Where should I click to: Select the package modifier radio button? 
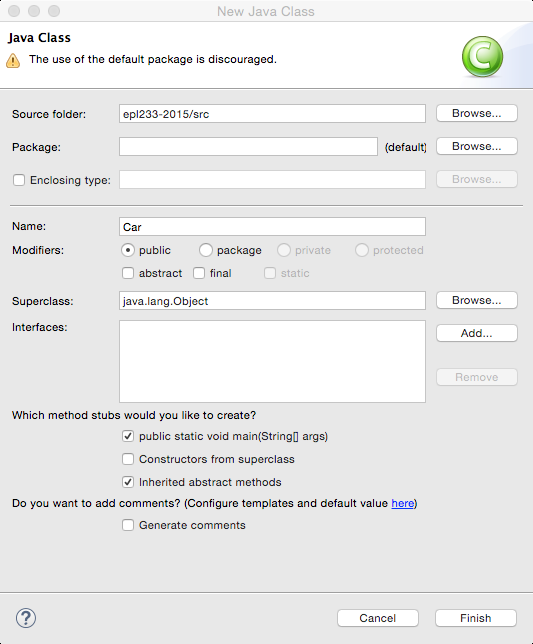[x=206, y=250]
